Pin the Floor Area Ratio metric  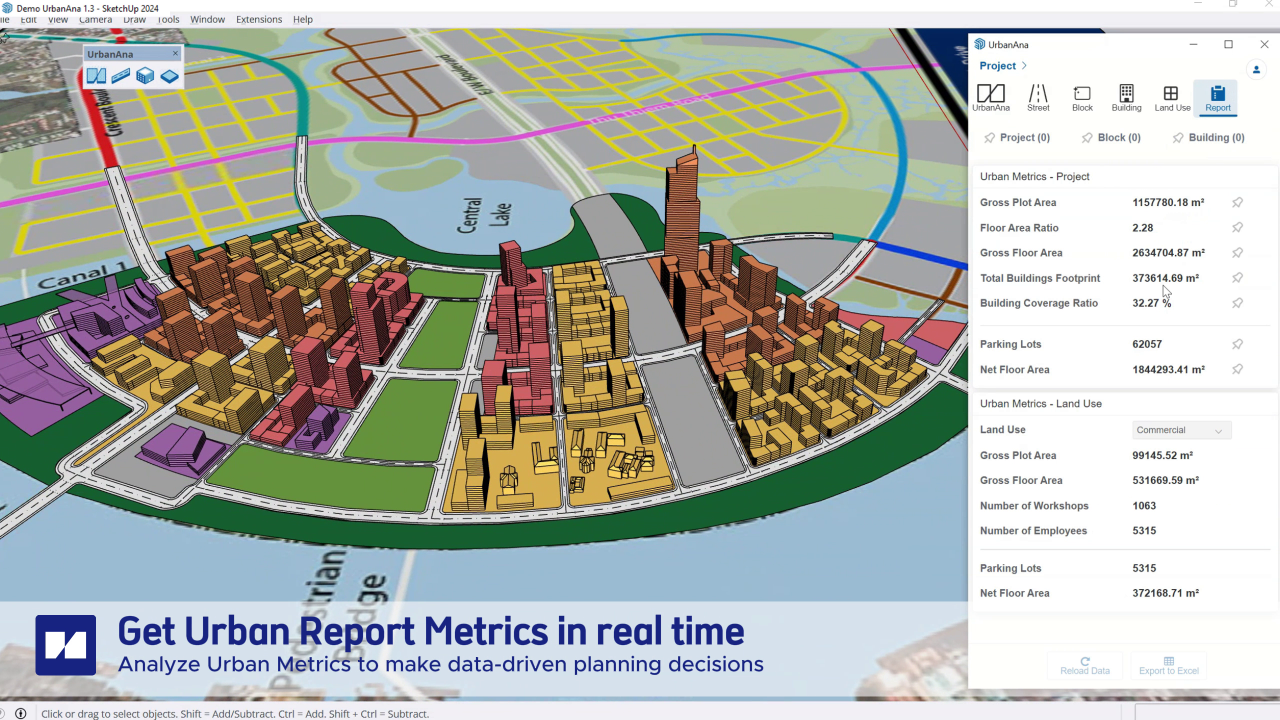(1237, 228)
